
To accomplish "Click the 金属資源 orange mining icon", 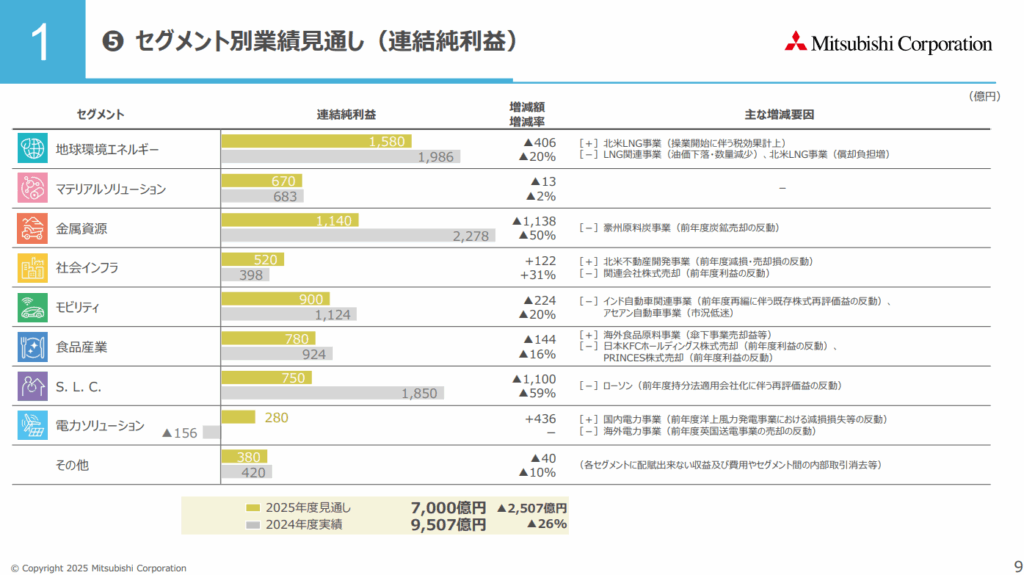I will (x=32, y=228).
